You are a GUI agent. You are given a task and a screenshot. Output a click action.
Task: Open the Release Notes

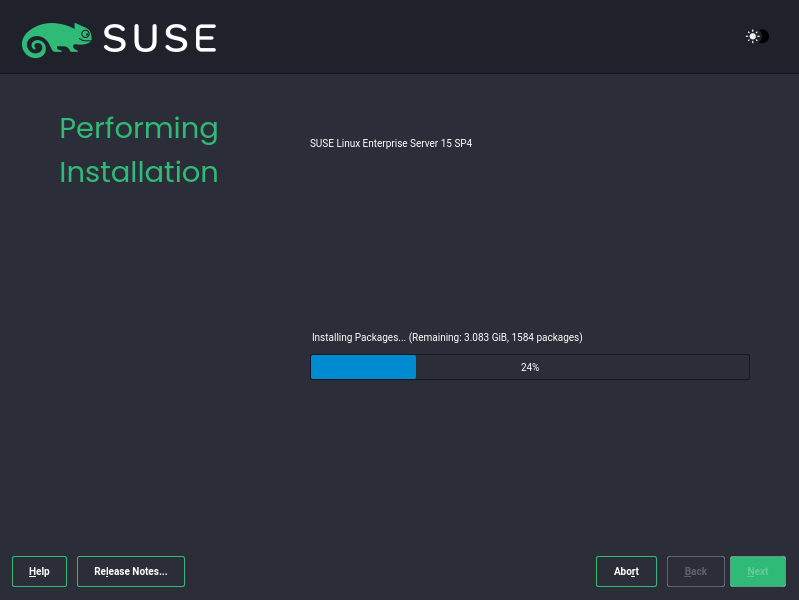coord(131,571)
